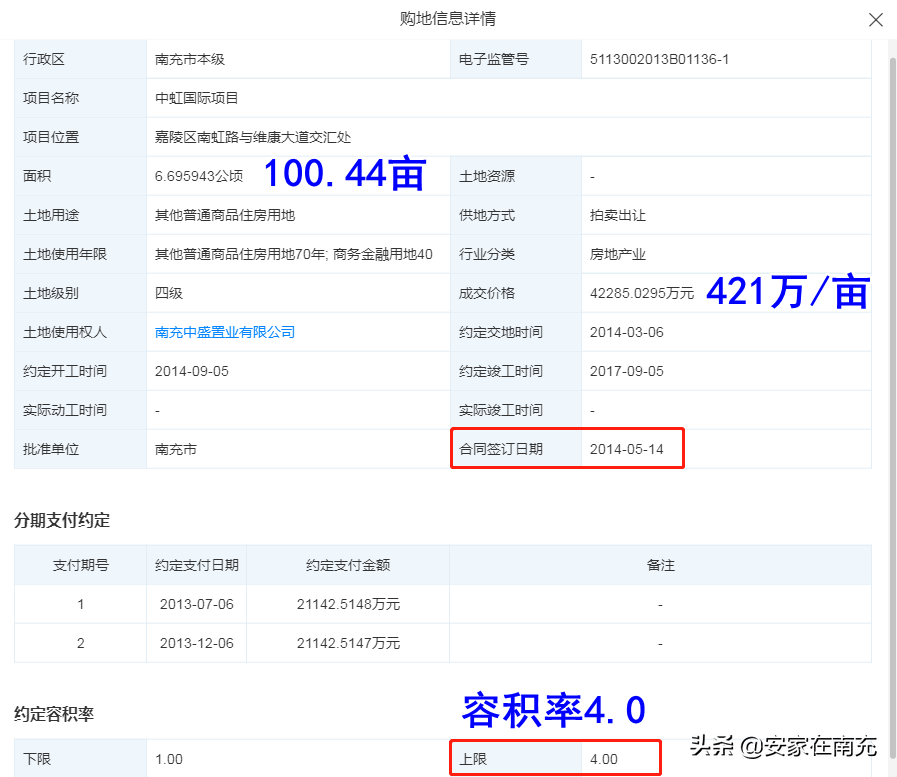The width and height of the screenshot is (897, 777).
Task: Select the 成交价格 value 42285.0295万元
Action: tap(641, 293)
